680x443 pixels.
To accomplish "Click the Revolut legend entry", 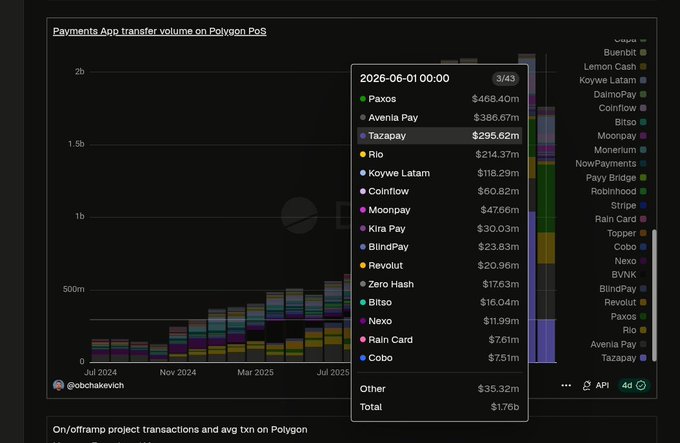I will (625, 303).
